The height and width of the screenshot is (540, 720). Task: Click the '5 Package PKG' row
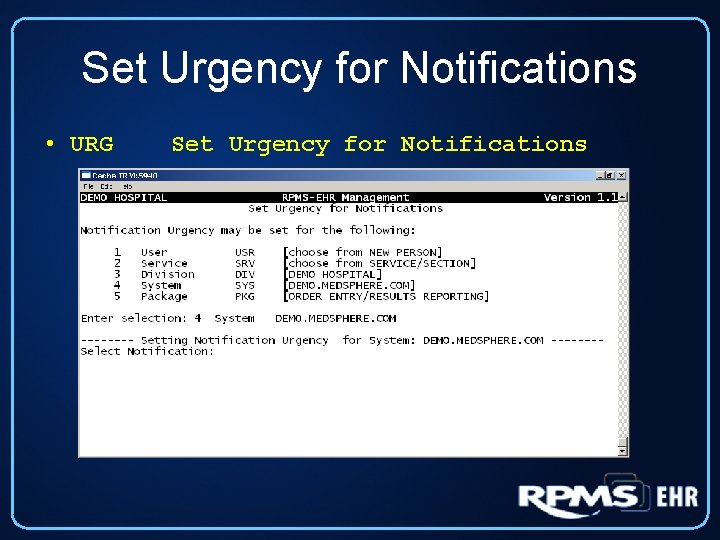(185, 297)
